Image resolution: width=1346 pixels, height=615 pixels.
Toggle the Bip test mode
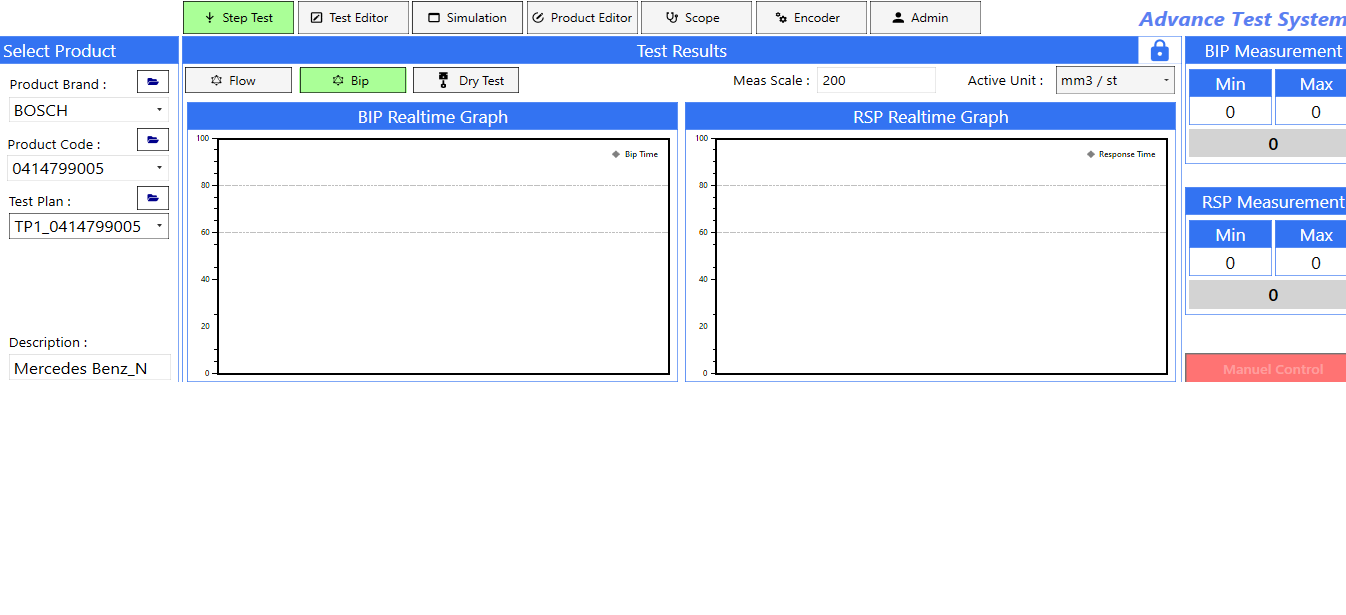pos(353,81)
